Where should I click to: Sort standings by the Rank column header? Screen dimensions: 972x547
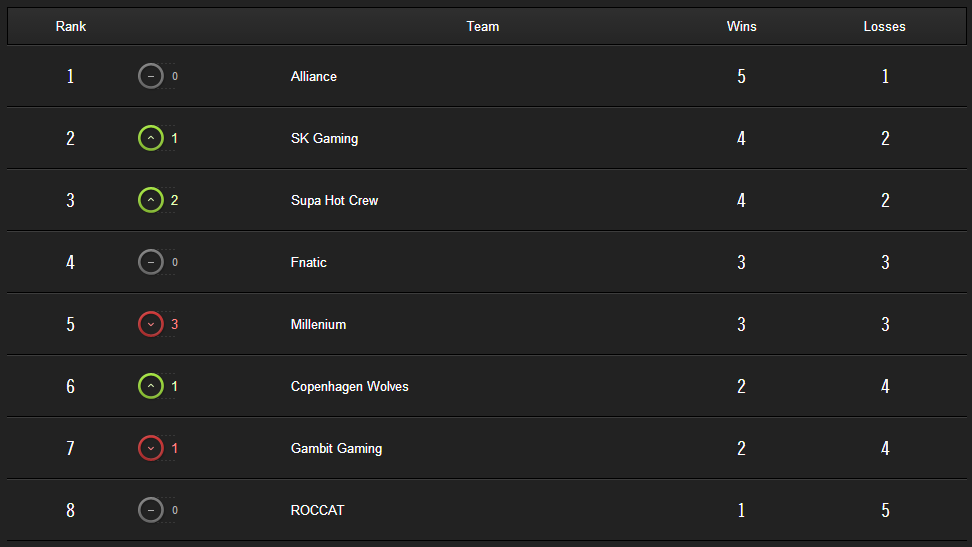point(71,27)
